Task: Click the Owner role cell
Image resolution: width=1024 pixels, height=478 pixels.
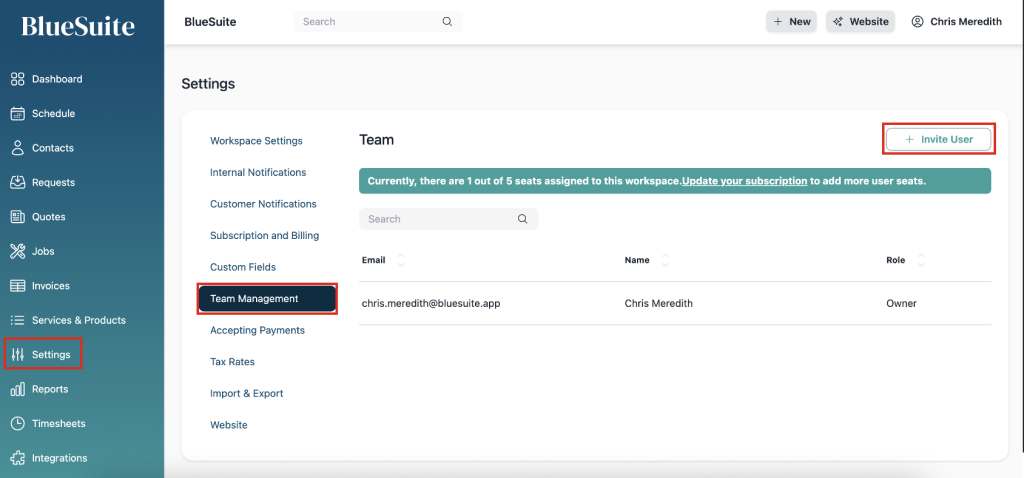Action: coord(901,304)
